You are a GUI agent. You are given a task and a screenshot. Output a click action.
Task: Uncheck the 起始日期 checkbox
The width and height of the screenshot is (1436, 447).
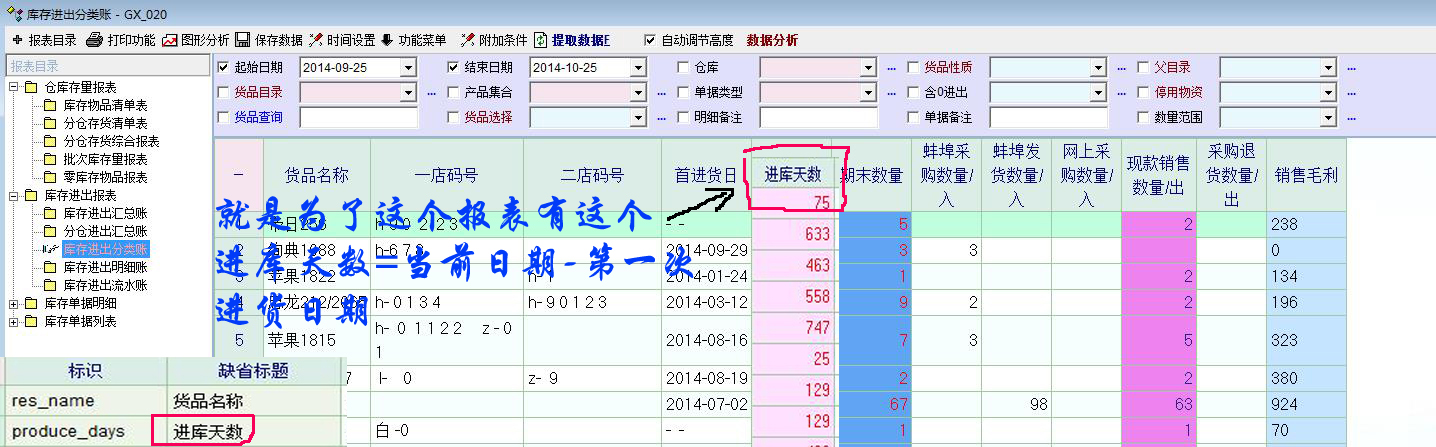pos(223,67)
